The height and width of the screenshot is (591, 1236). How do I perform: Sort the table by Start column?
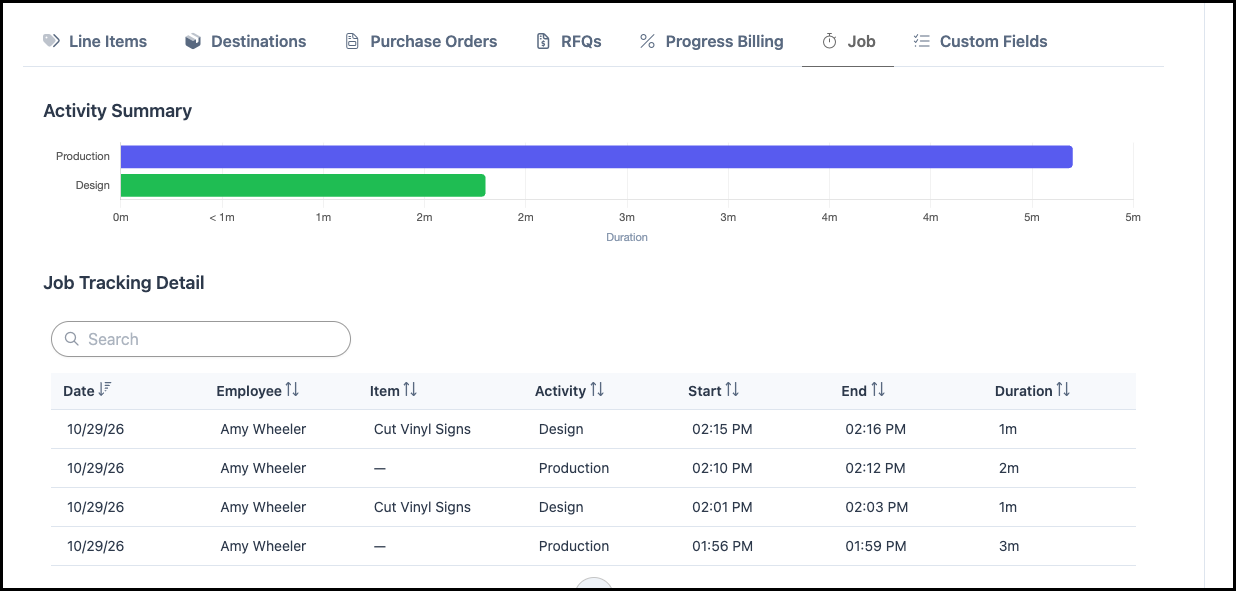(x=713, y=391)
